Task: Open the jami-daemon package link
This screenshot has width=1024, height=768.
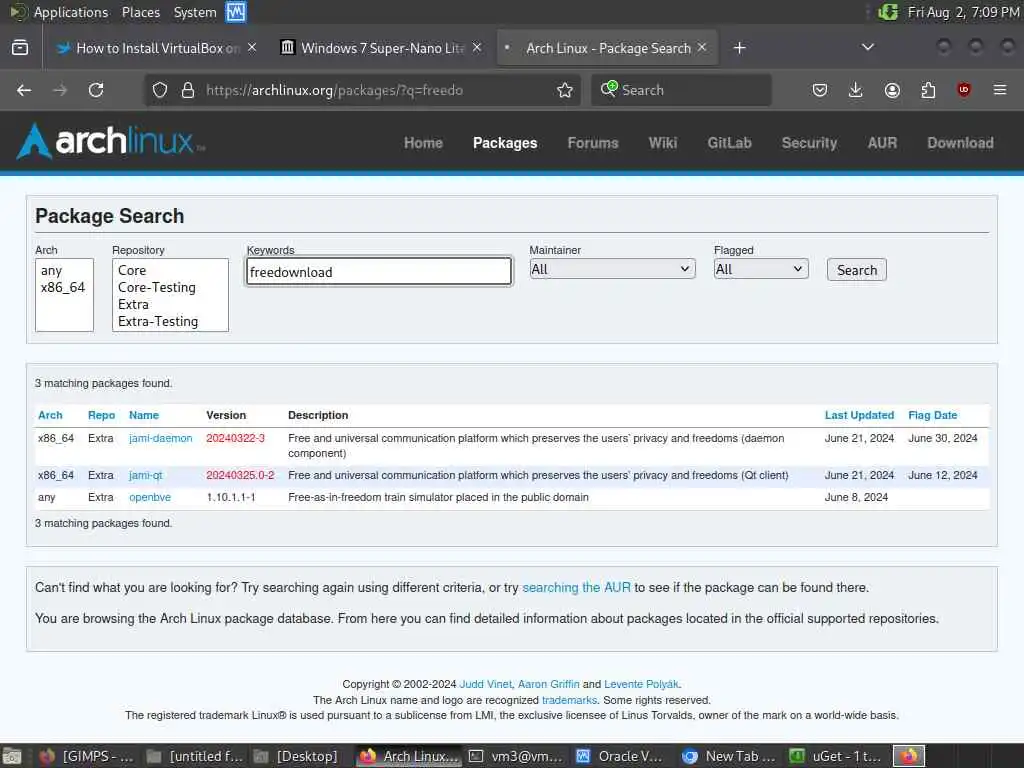Action: pos(161,438)
